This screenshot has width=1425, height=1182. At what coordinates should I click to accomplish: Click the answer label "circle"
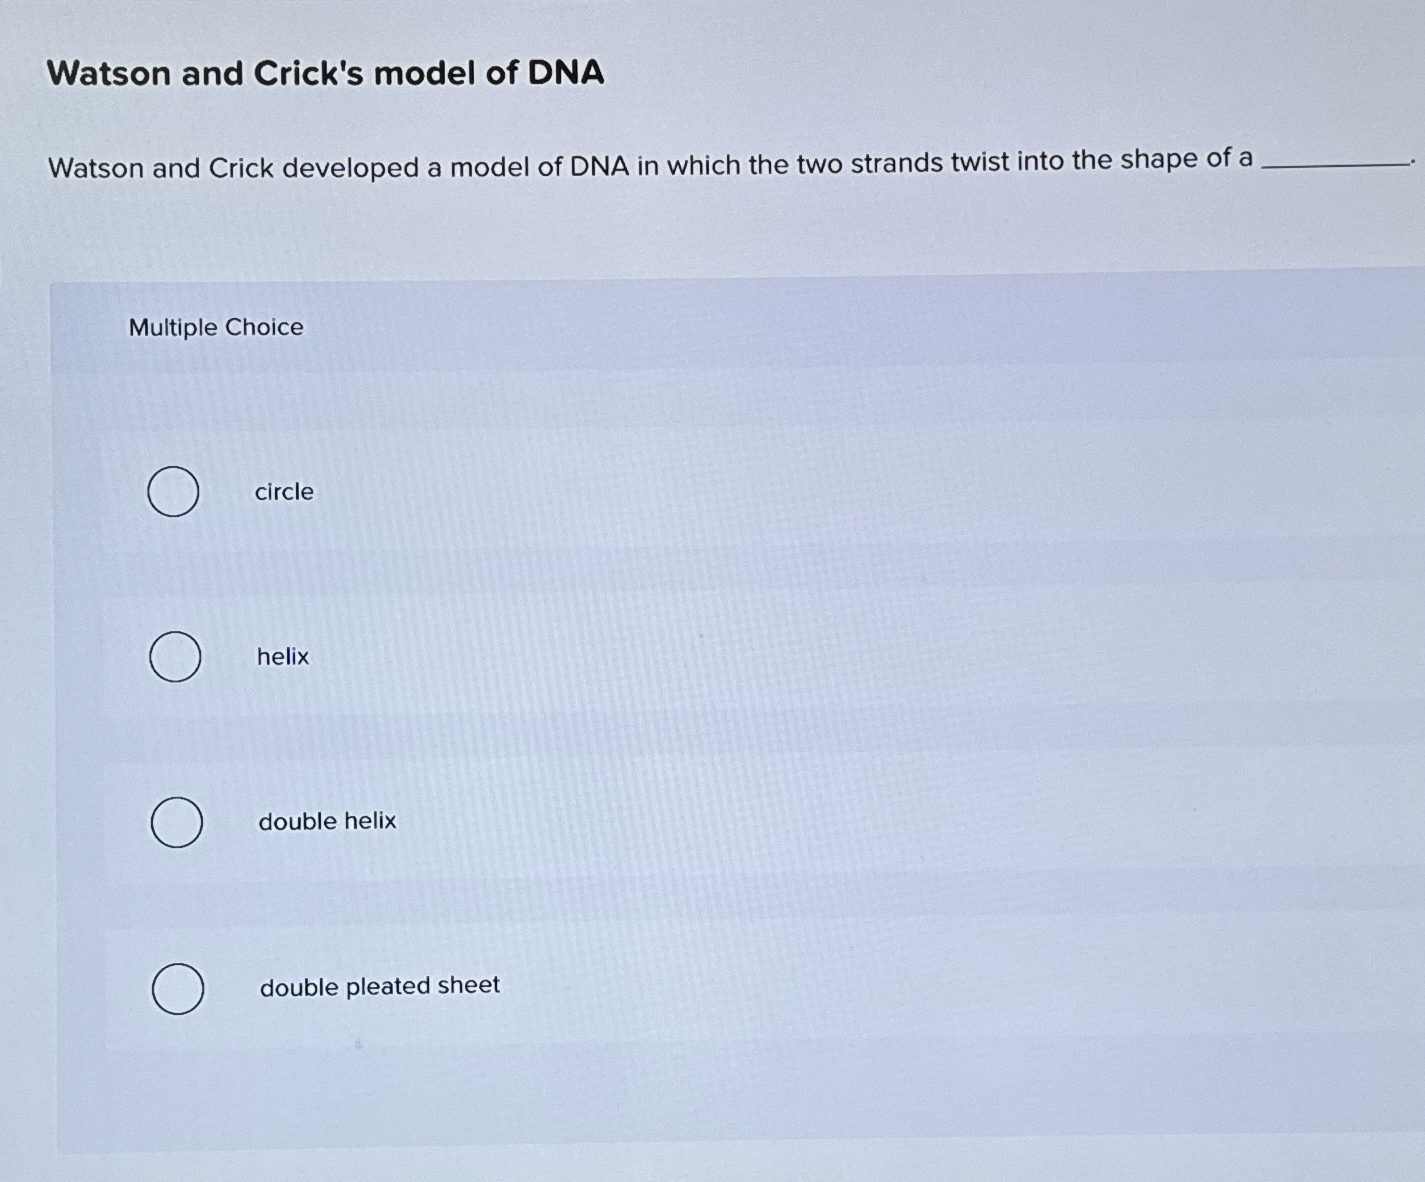point(284,491)
